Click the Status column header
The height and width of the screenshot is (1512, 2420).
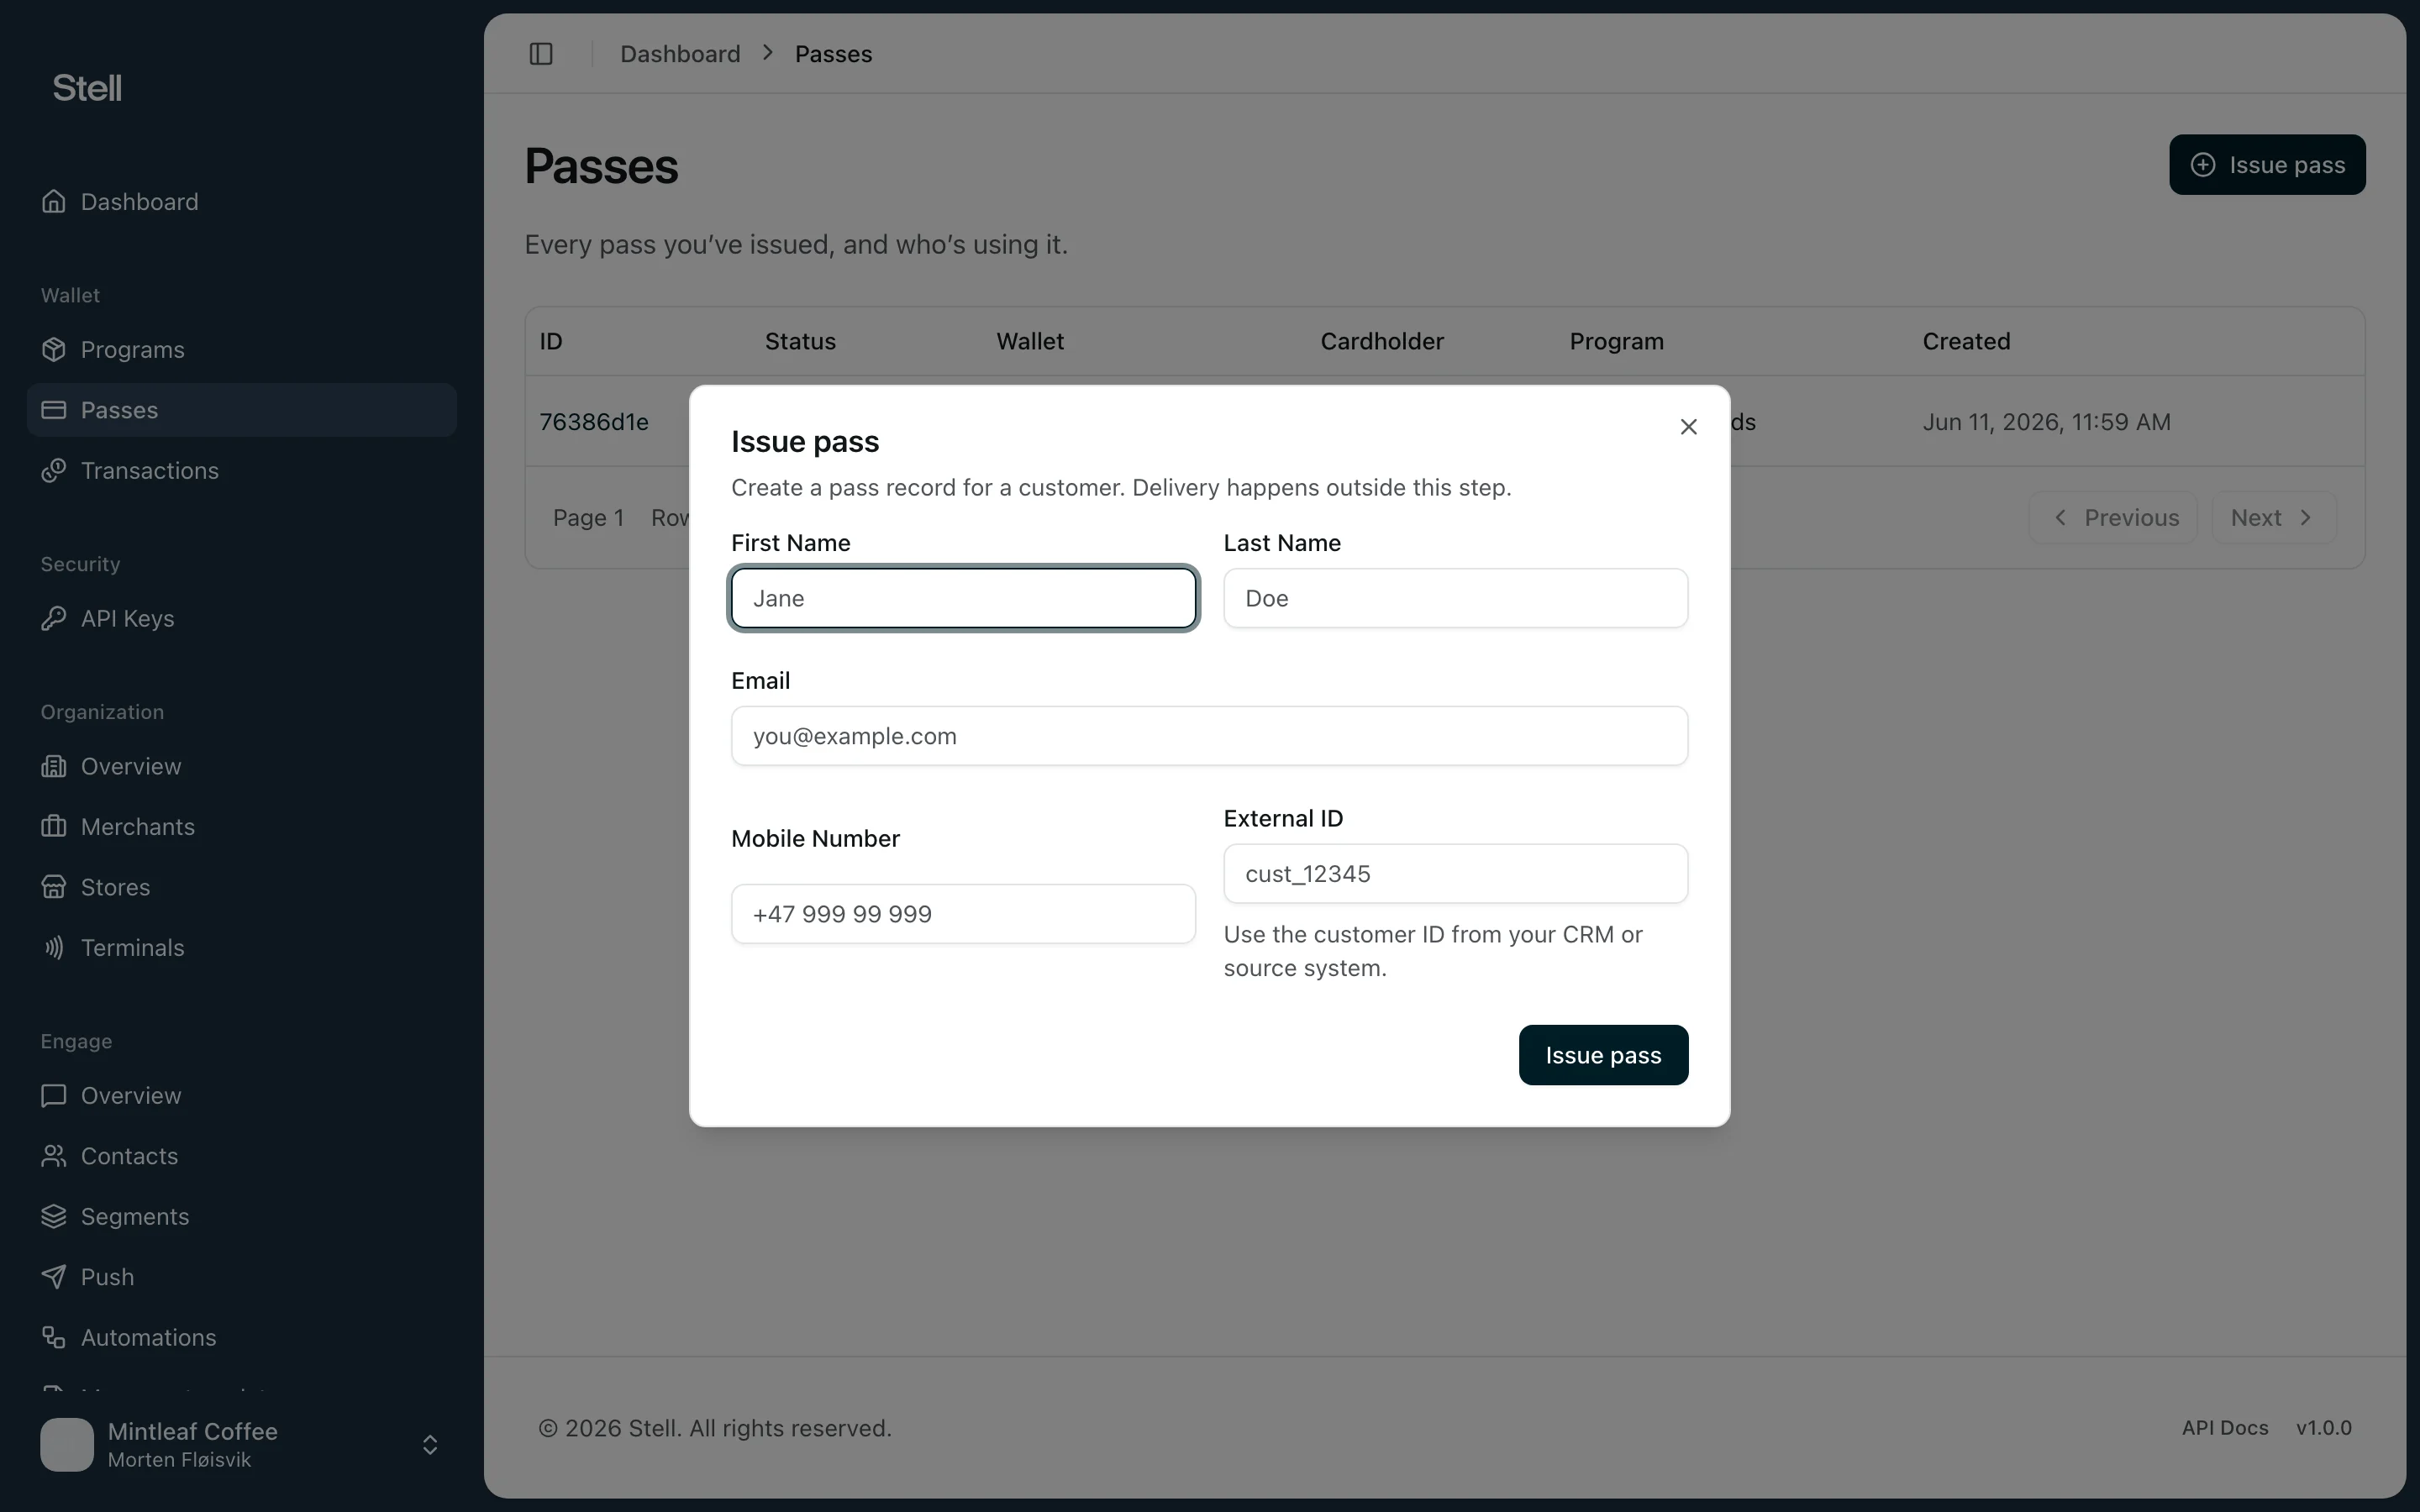pyautogui.click(x=800, y=342)
